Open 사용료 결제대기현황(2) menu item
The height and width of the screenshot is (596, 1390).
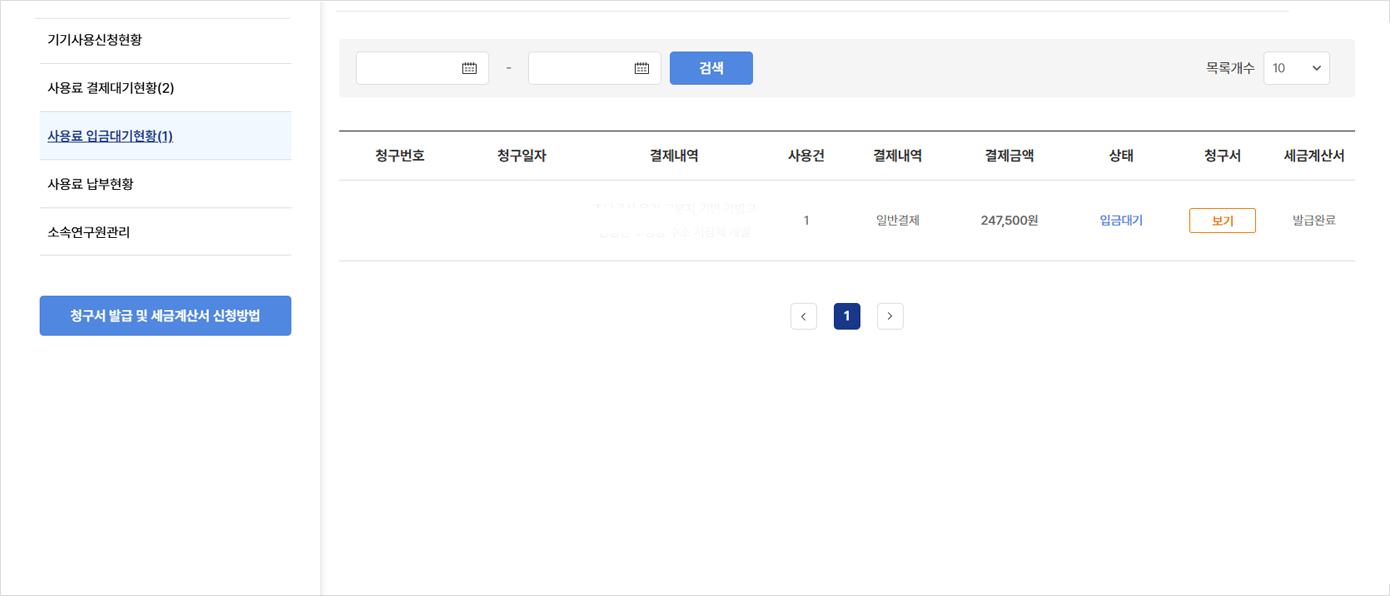[111, 88]
